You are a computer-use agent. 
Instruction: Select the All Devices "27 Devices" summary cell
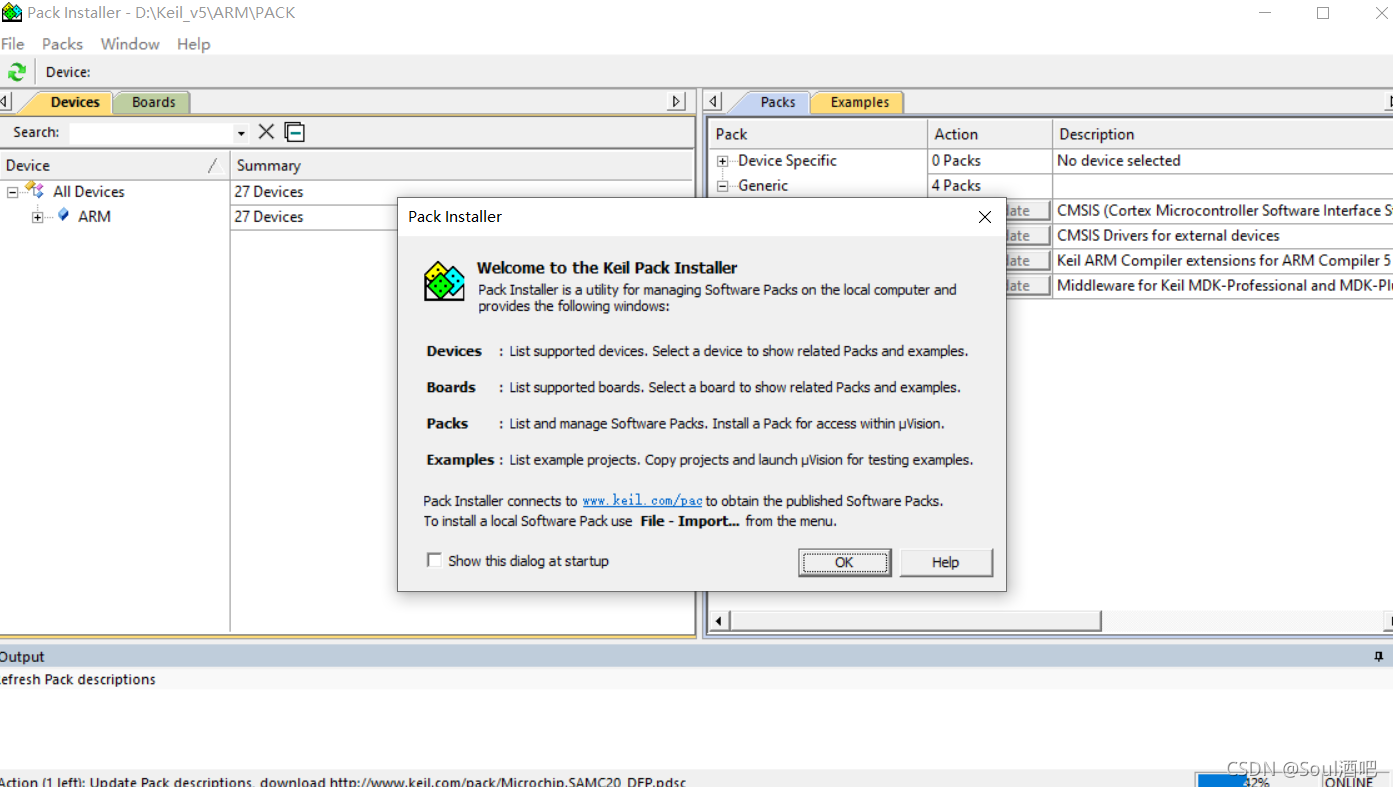[x=462, y=191]
